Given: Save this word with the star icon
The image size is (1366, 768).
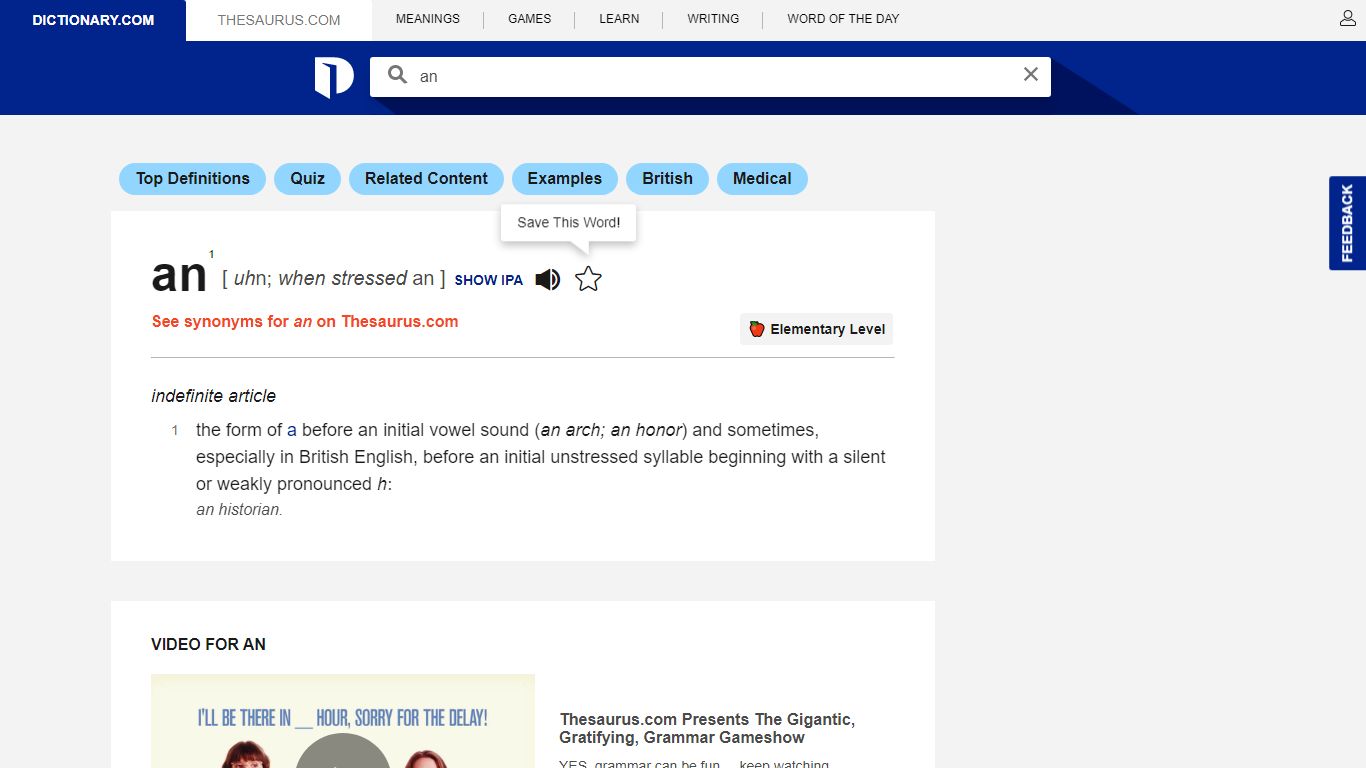Looking at the screenshot, I should pos(588,280).
